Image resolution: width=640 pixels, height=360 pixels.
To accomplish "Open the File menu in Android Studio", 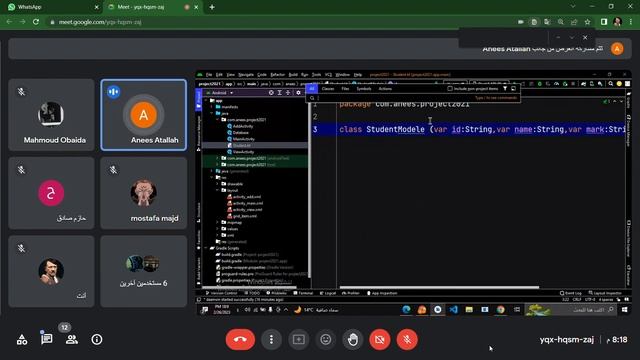I will point(209,75).
